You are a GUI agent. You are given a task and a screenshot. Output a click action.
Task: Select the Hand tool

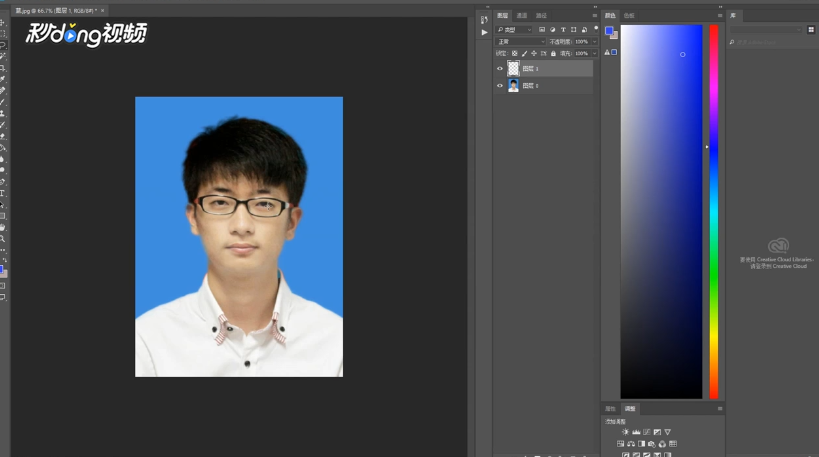[x=2, y=227]
